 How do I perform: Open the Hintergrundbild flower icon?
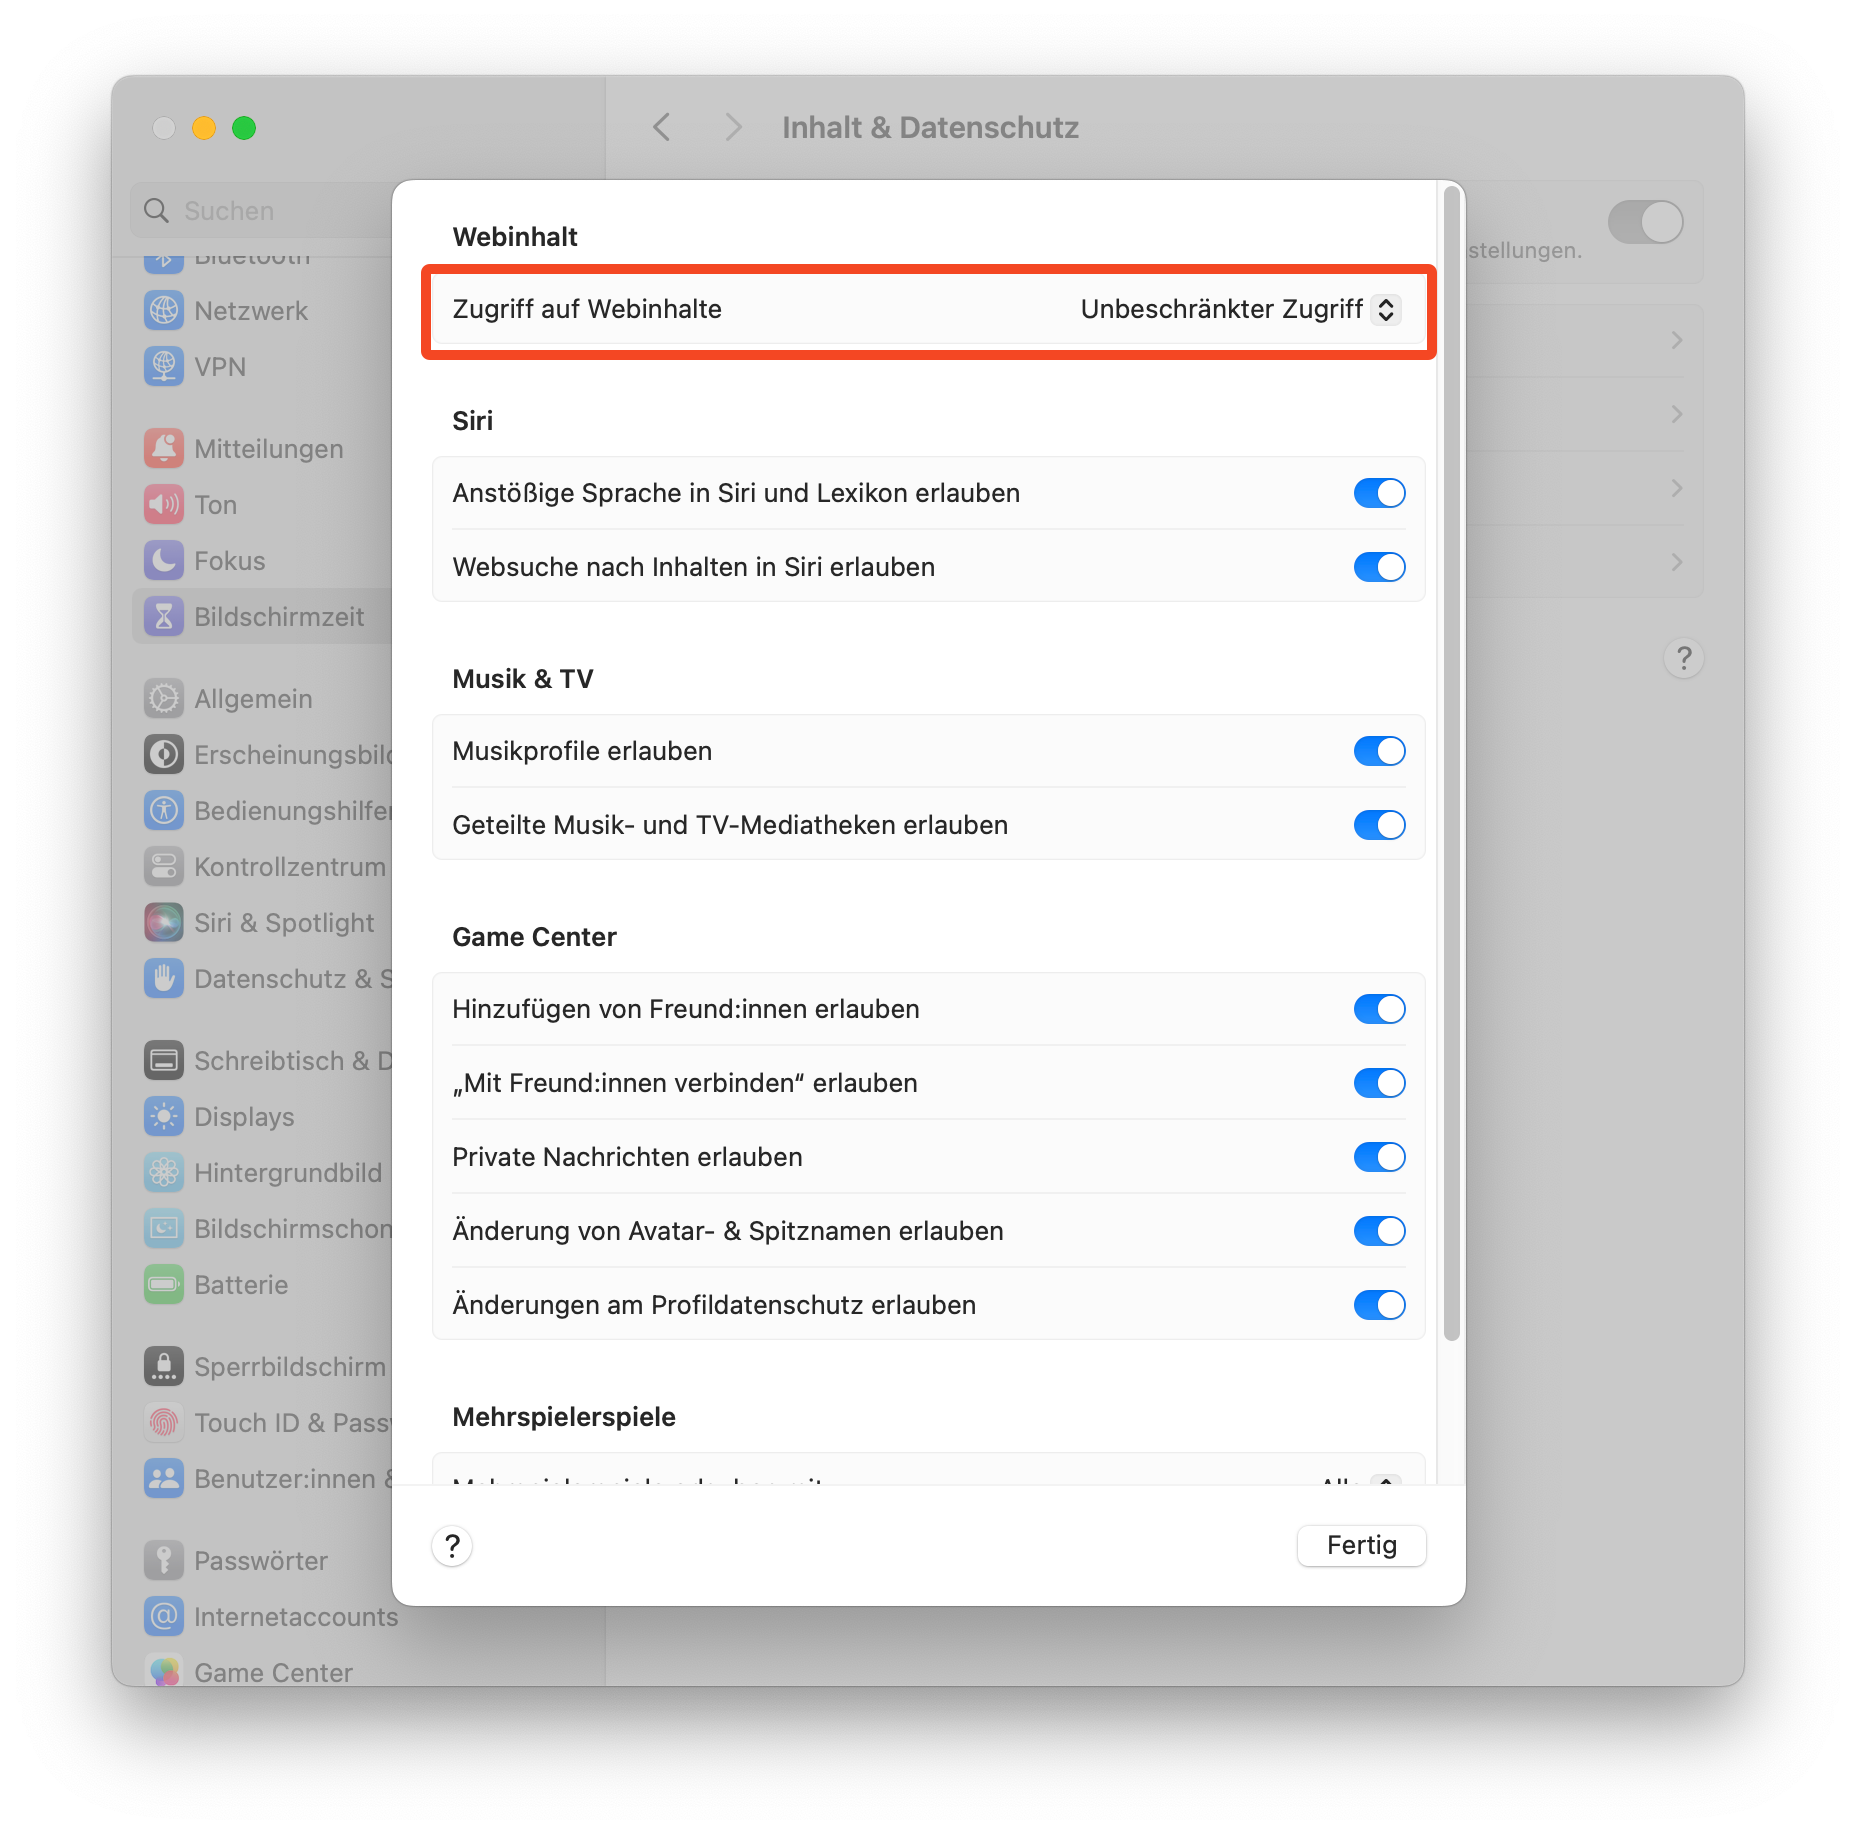click(164, 1173)
